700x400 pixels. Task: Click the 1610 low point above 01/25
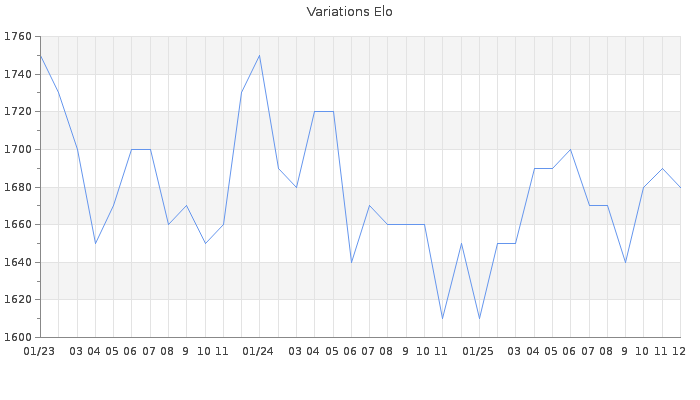click(479, 318)
